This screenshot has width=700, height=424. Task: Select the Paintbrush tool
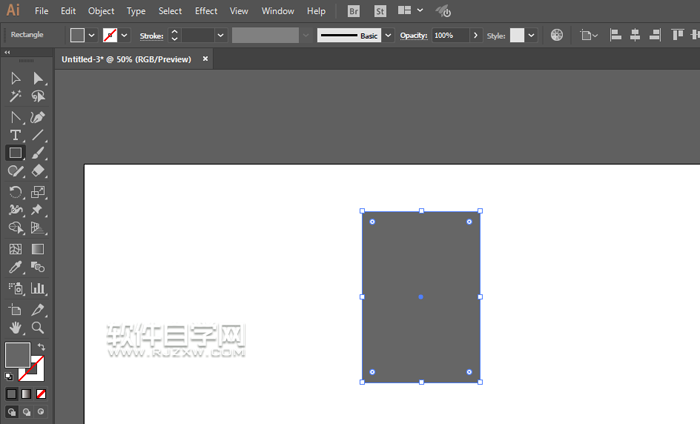click(38, 153)
